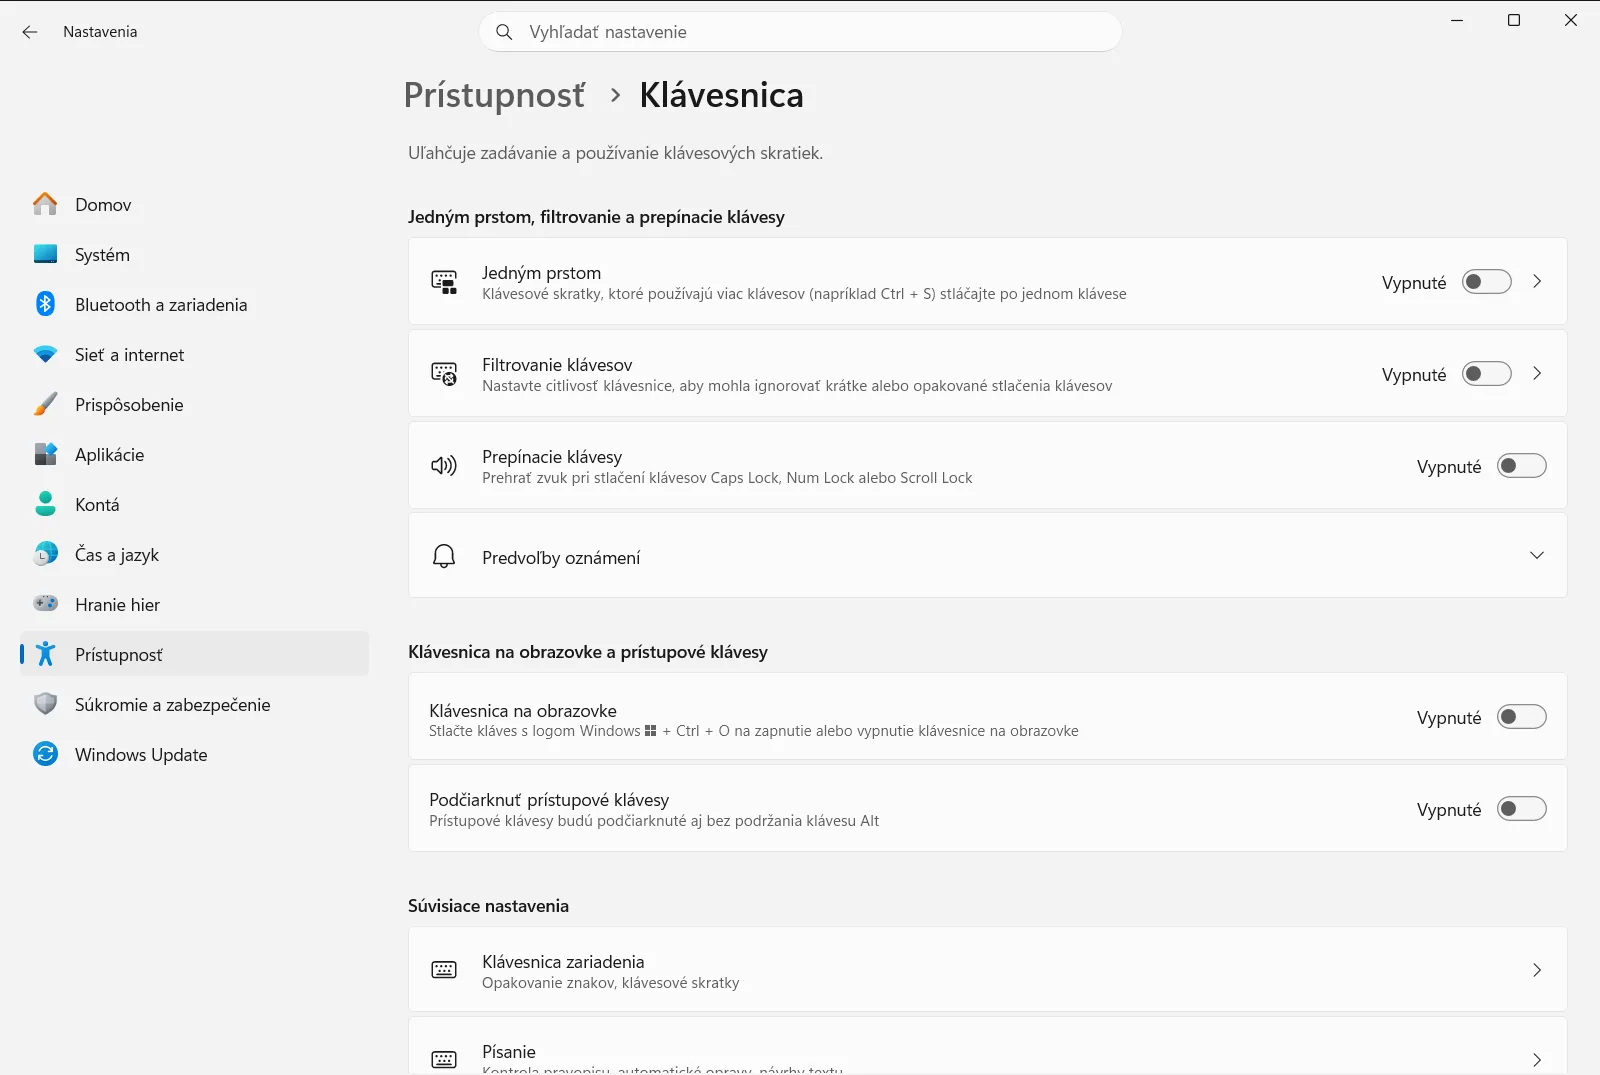Expand Predvoľby oznámení chevron
Screen dimensions: 1600x1075
[1537, 556]
